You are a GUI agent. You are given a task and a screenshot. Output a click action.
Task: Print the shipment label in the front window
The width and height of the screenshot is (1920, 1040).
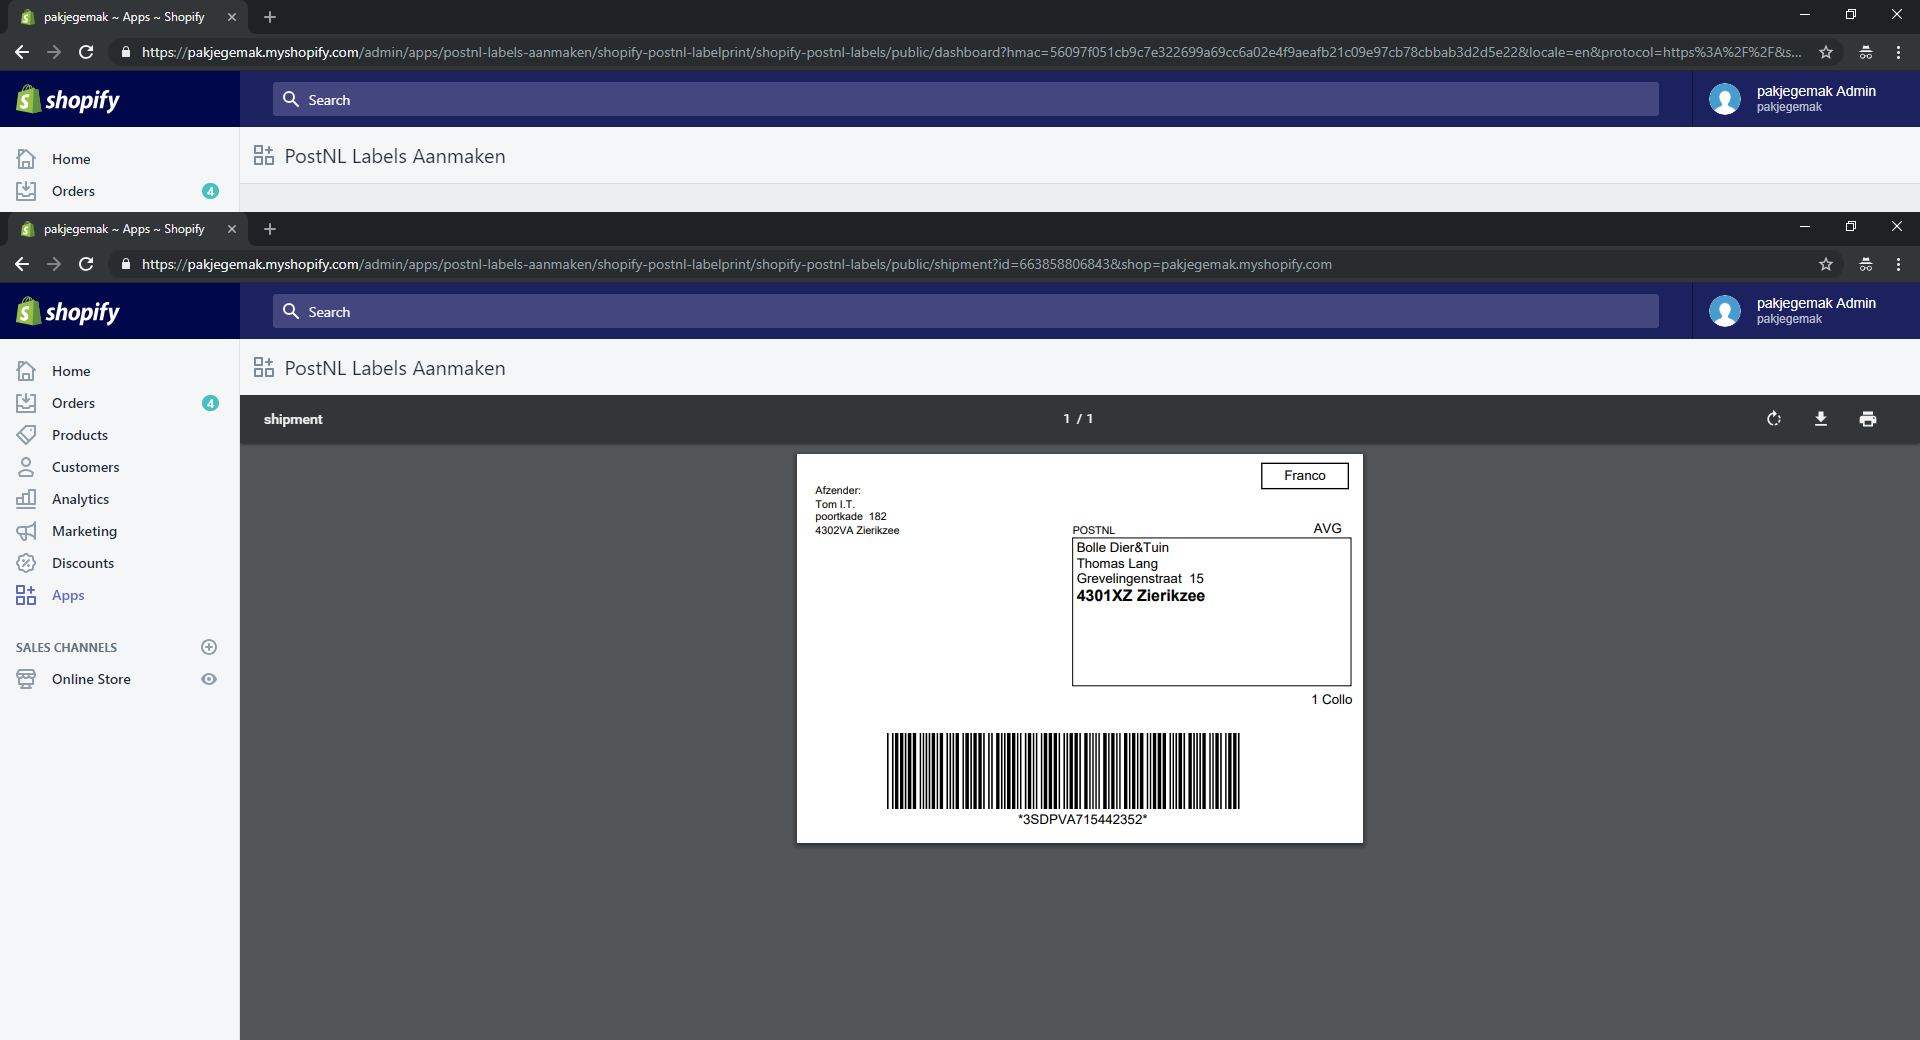click(1868, 419)
